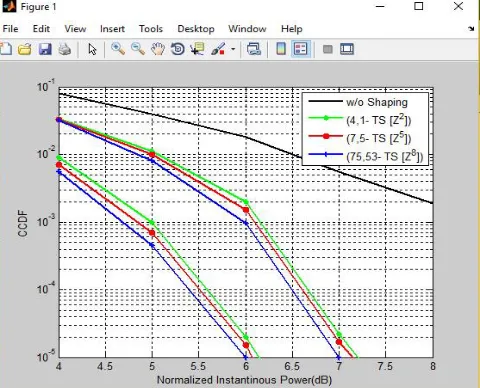Activate the Zoom In magnifier tool
Viewport: 480px width, 388px height.
point(118,49)
